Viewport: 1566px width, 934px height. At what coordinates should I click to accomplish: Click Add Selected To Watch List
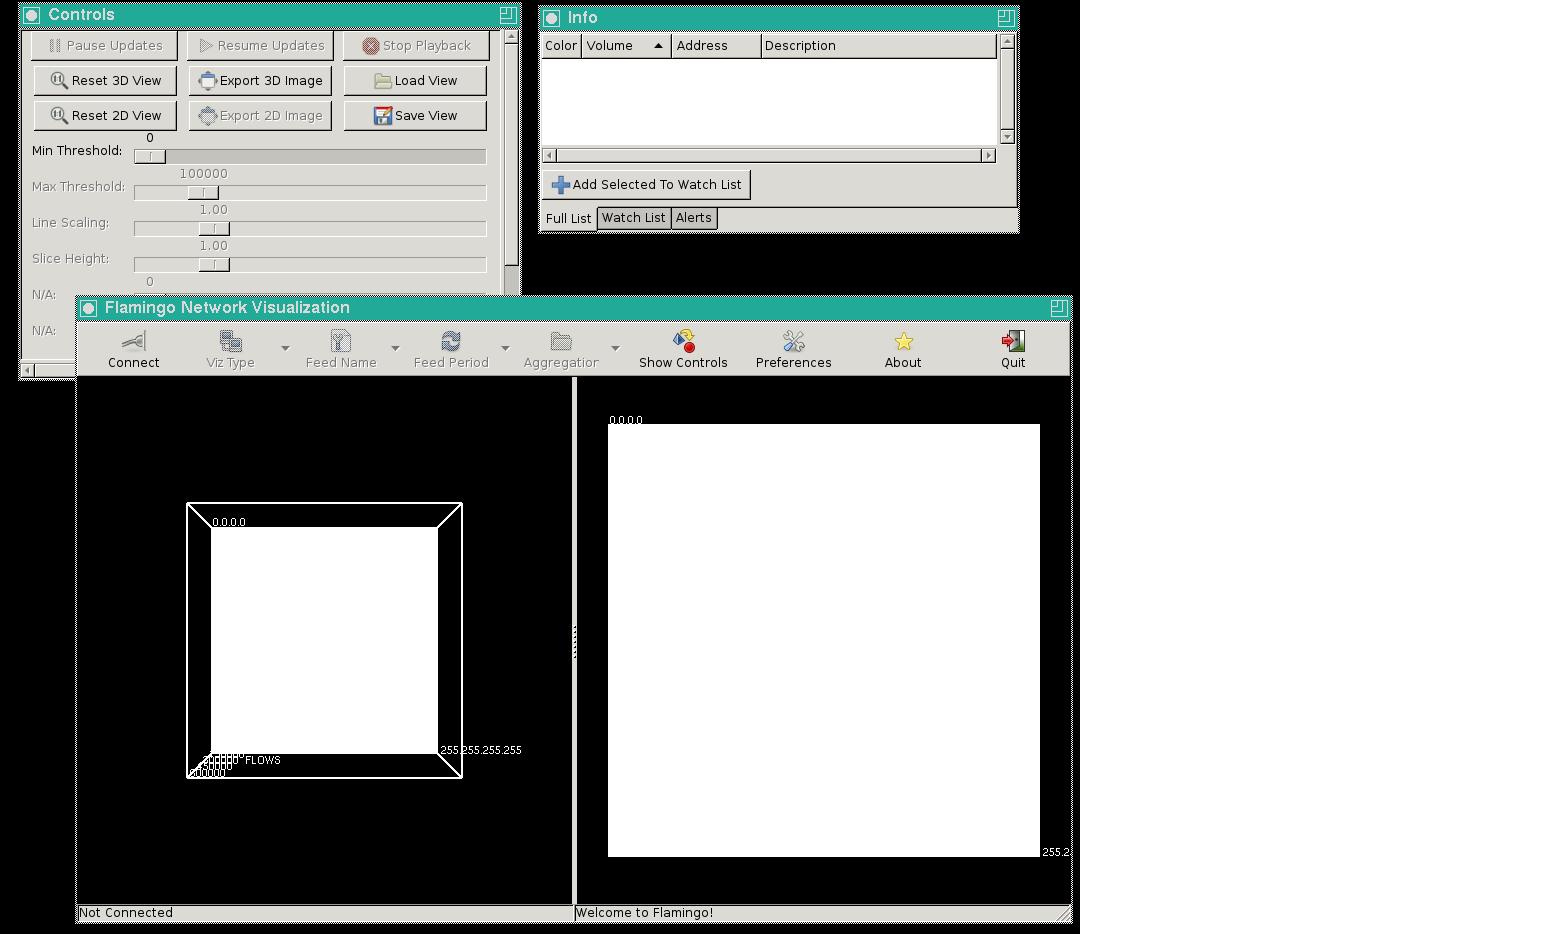point(646,185)
